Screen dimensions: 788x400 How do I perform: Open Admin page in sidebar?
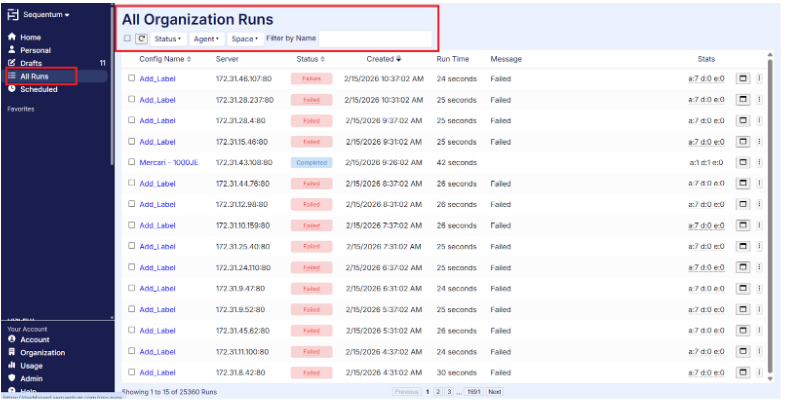coord(32,378)
